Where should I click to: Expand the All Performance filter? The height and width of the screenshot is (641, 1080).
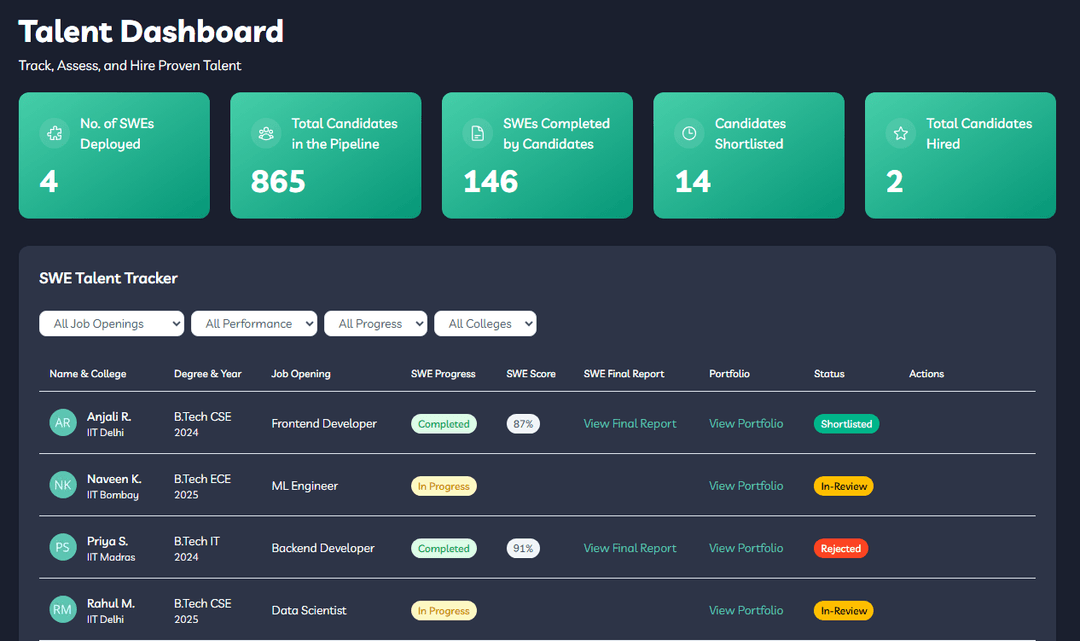pos(254,324)
